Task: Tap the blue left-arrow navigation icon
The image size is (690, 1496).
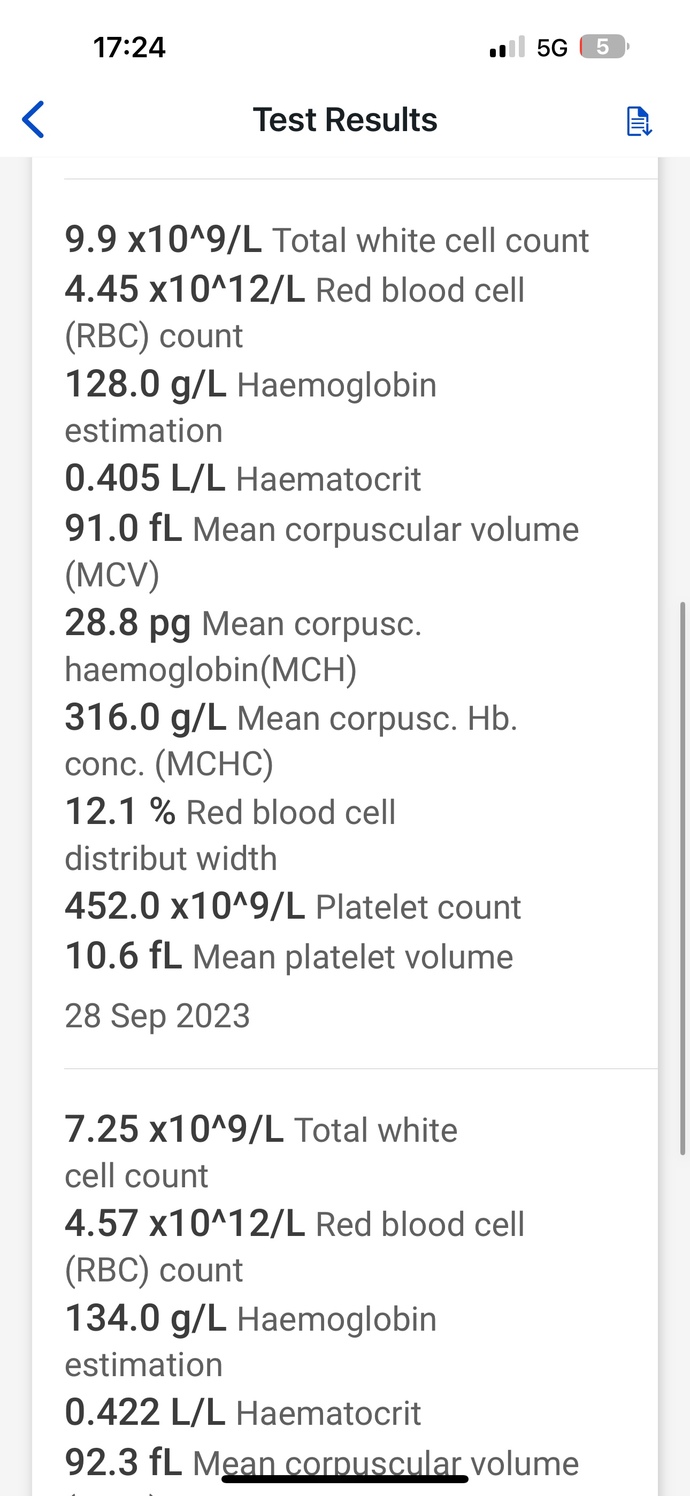Action: (x=33, y=119)
